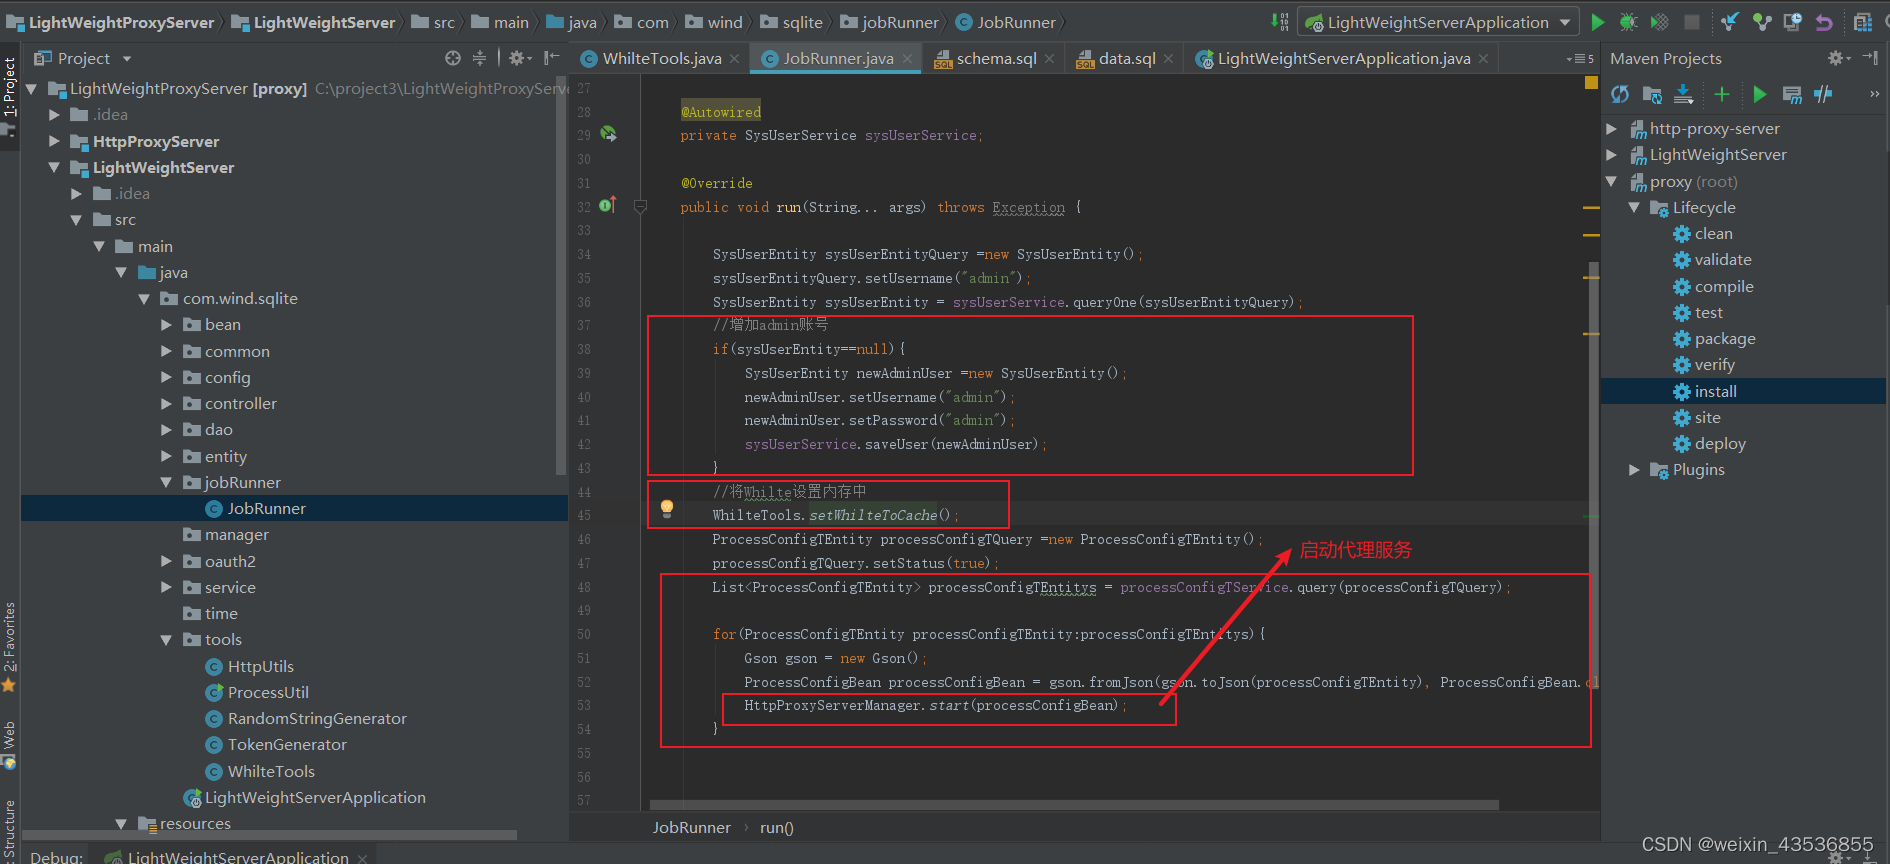Screen dimensions: 1890x864
Task: Collapse the tools package
Action: coord(167,639)
